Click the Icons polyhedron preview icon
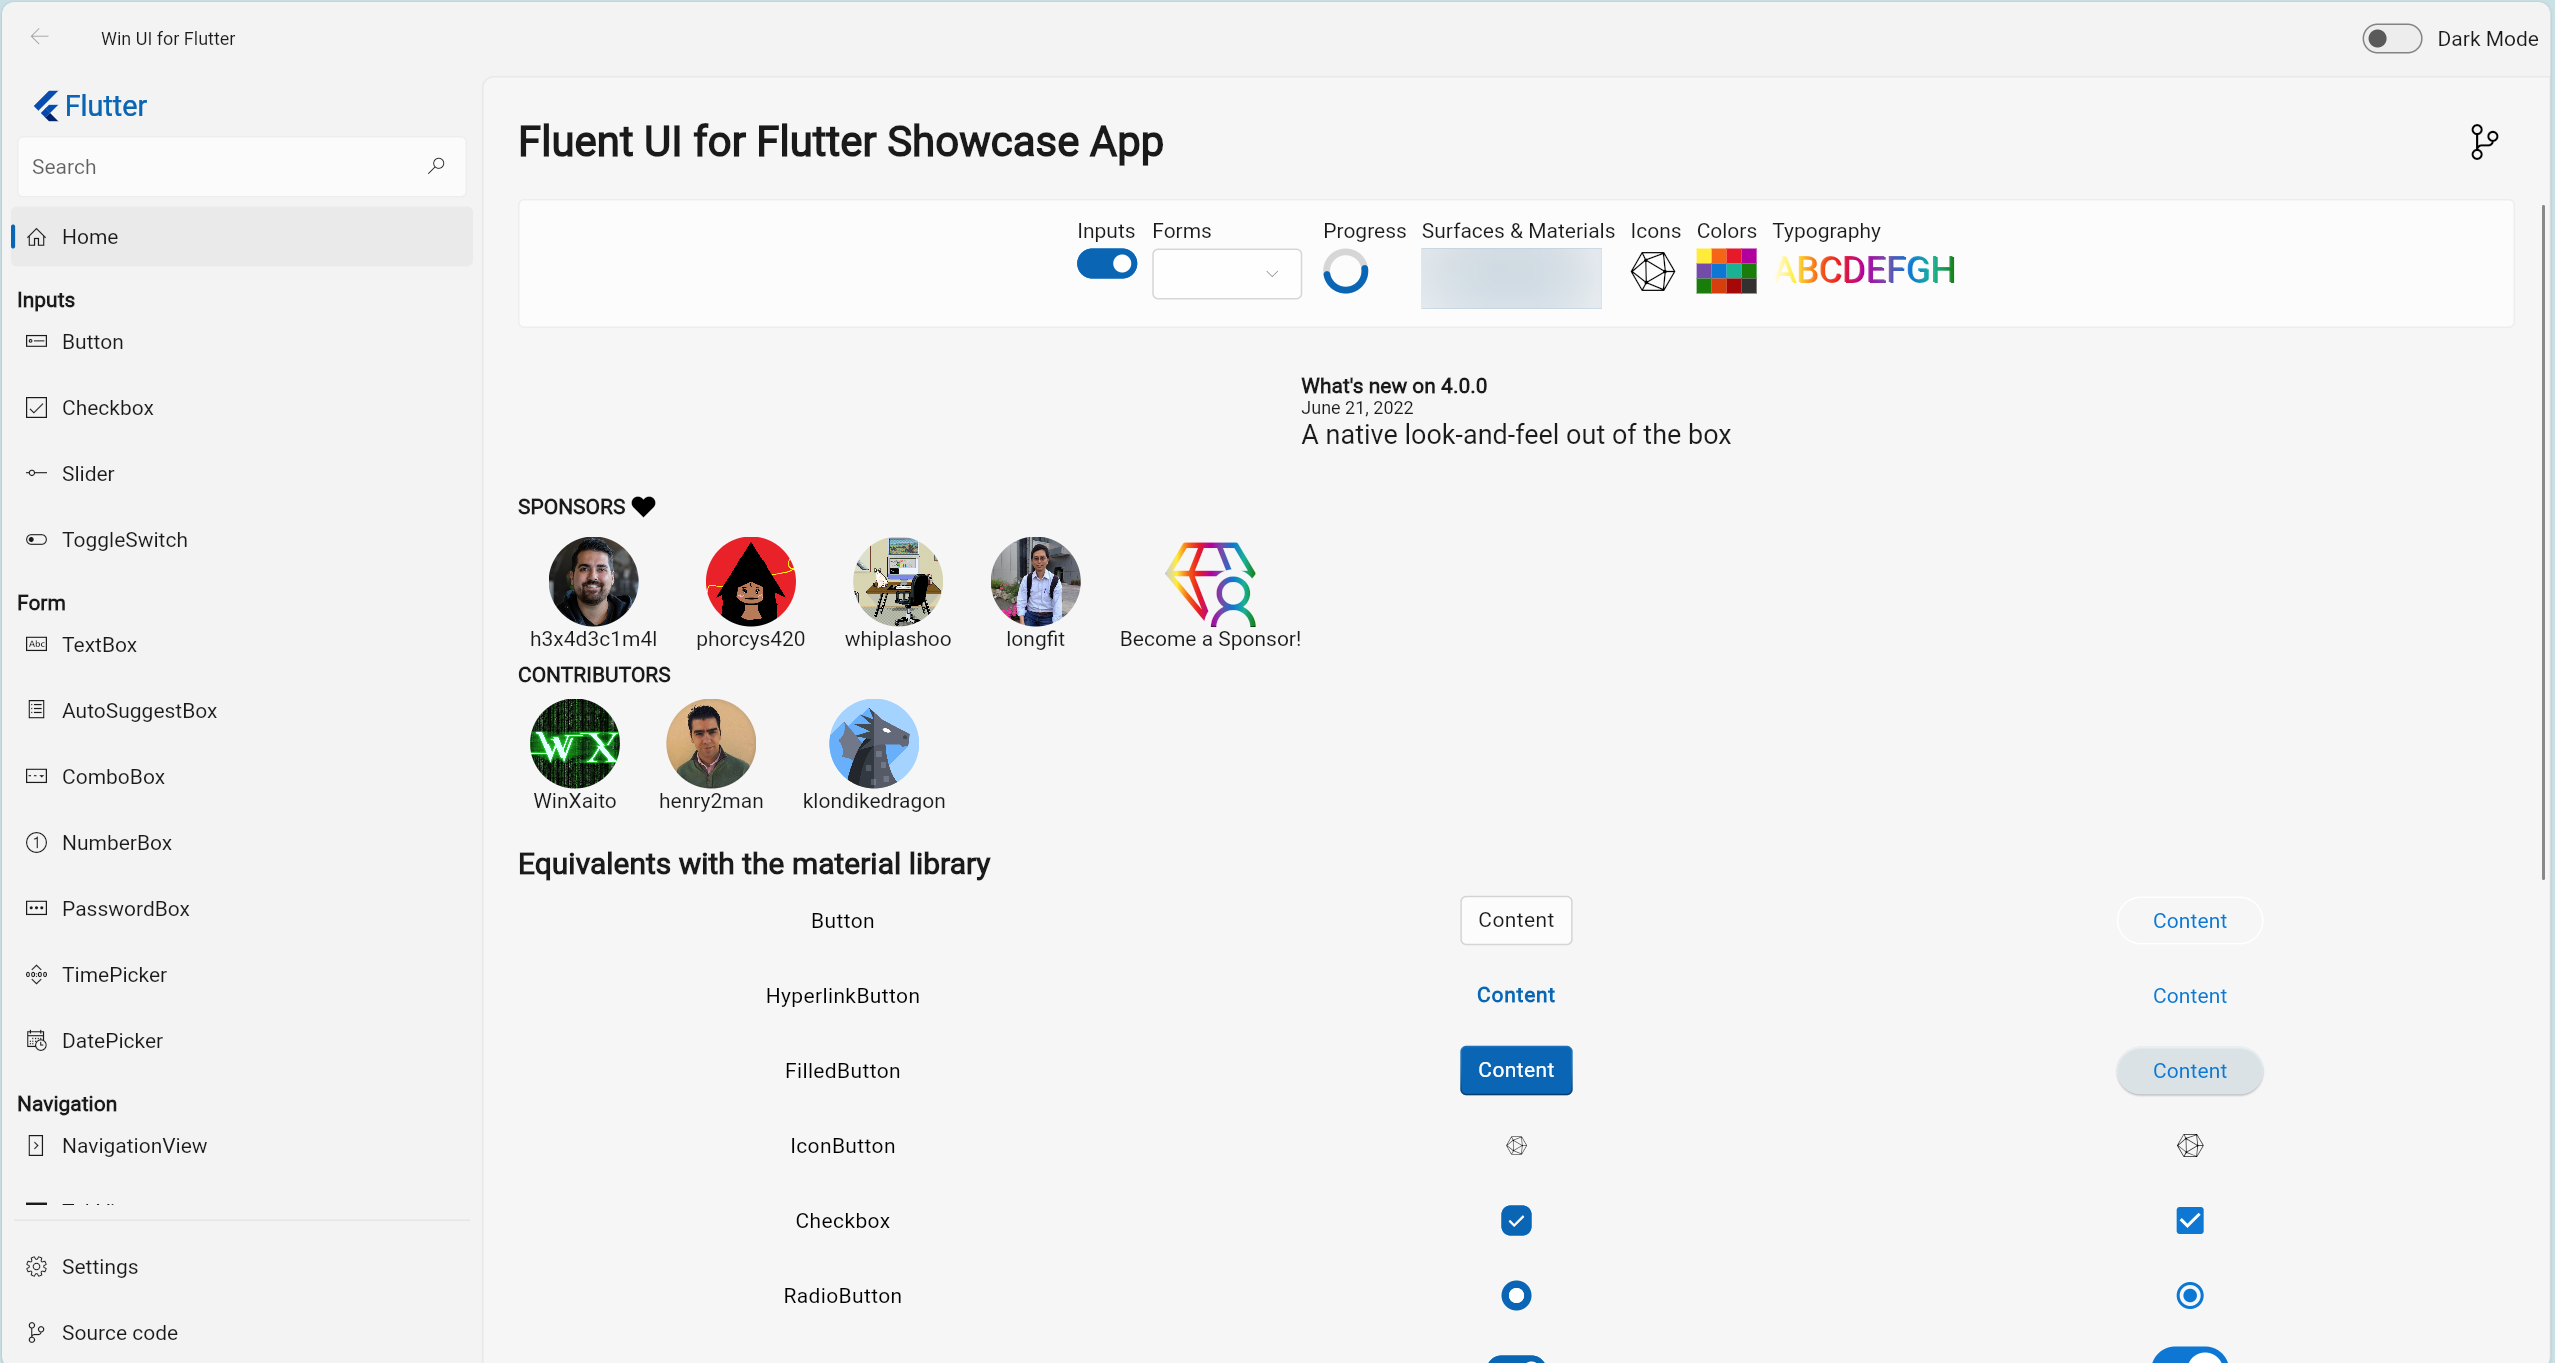This screenshot has width=2555, height=1363. (1652, 271)
